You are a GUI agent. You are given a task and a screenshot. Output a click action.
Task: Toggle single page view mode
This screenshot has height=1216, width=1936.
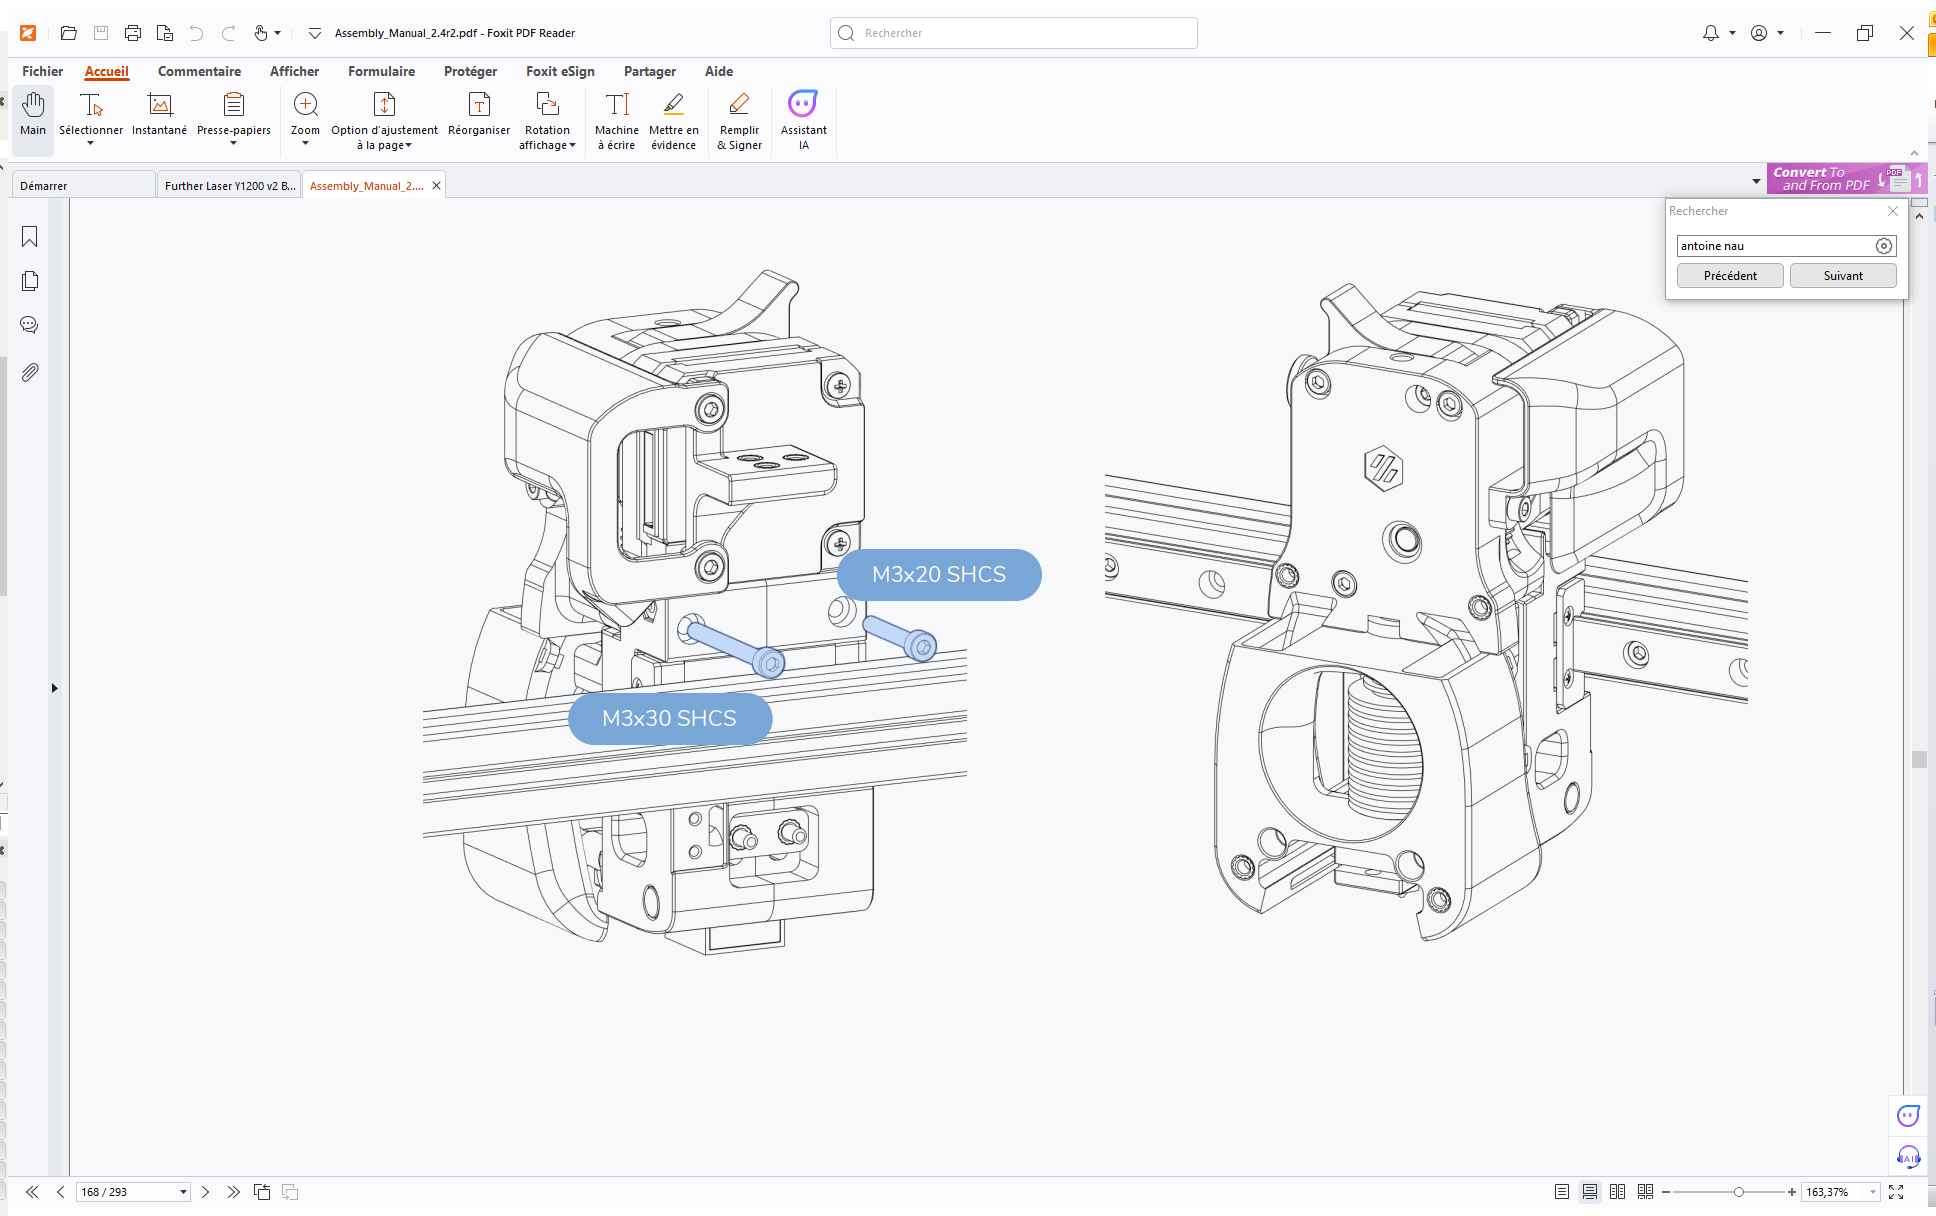coord(1562,1192)
